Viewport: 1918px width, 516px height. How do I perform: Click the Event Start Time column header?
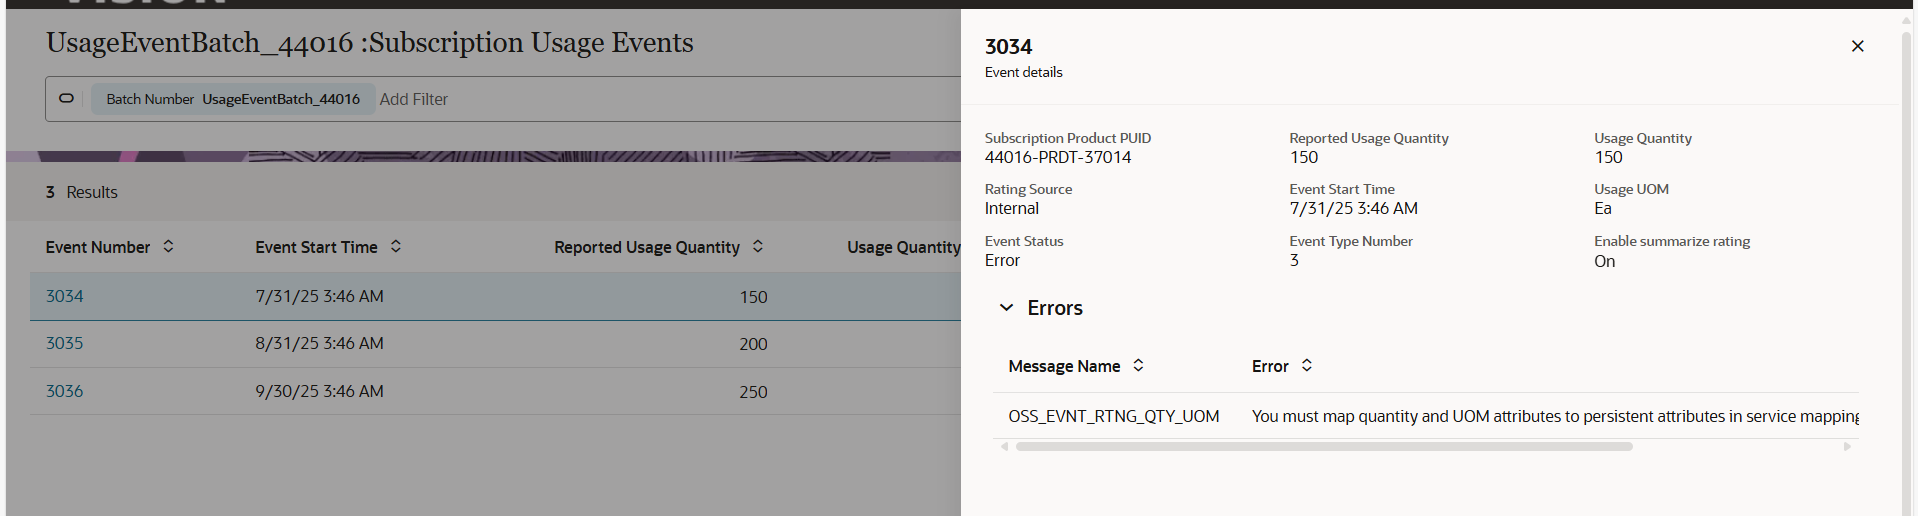[x=316, y=247]
